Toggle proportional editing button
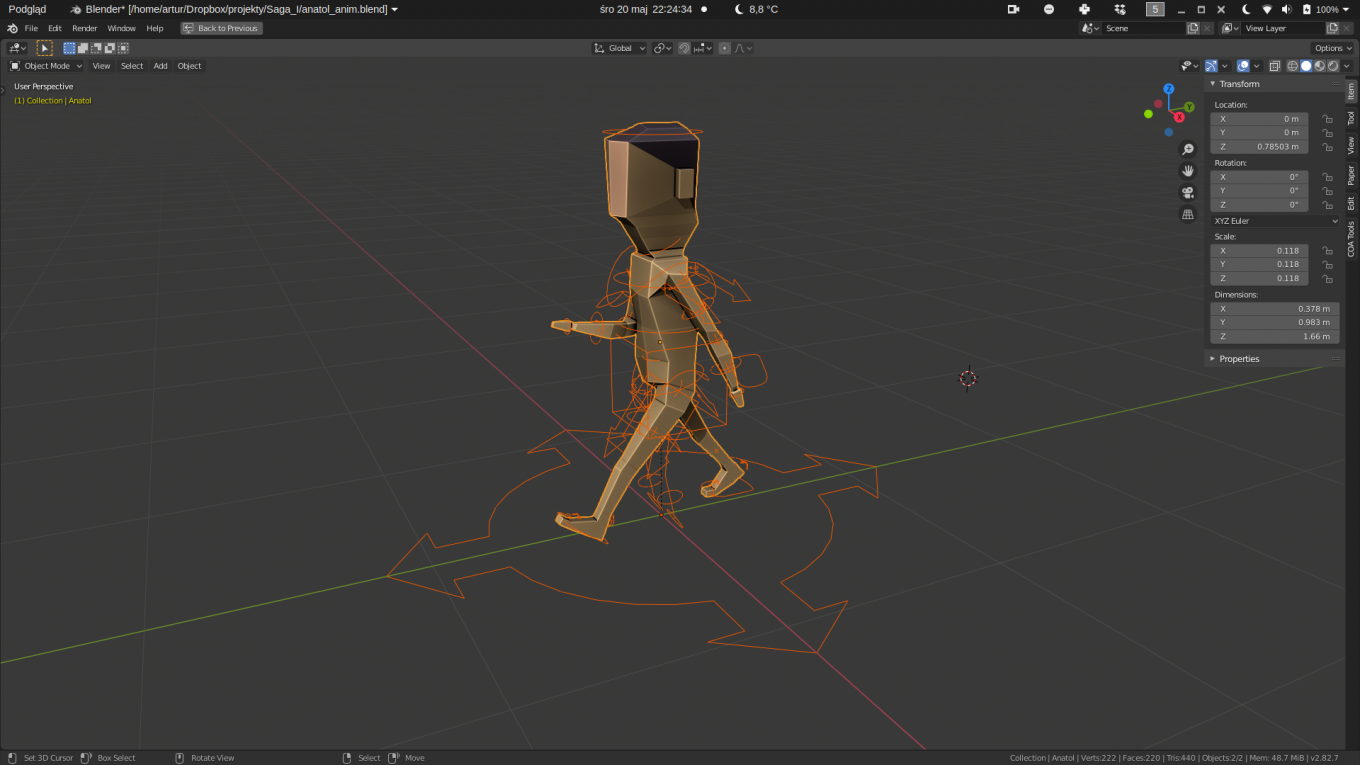Viewport: 1360px width, 765px height. [x=725, y=48]
